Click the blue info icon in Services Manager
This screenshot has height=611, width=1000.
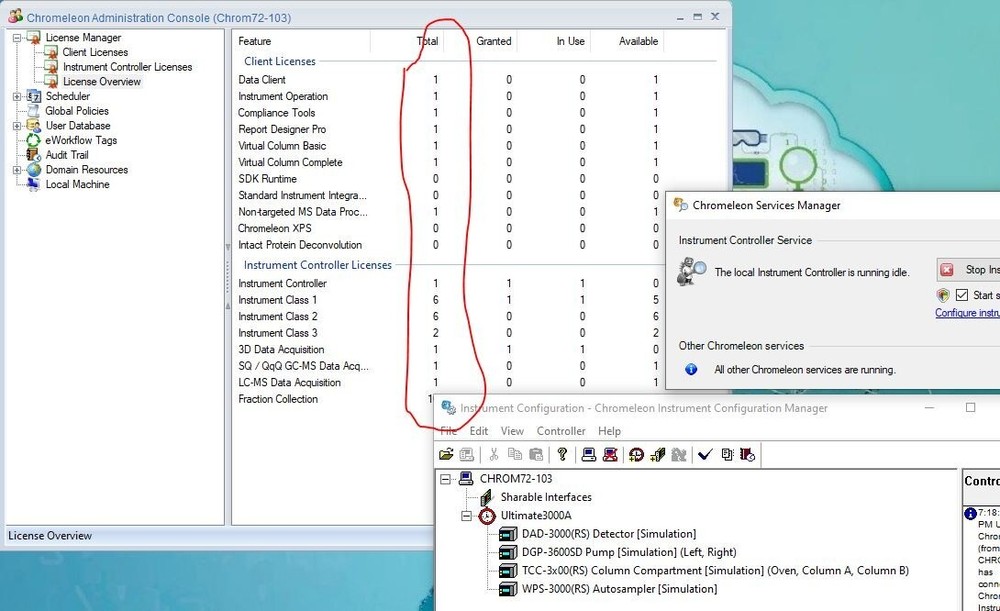[691, 369]
